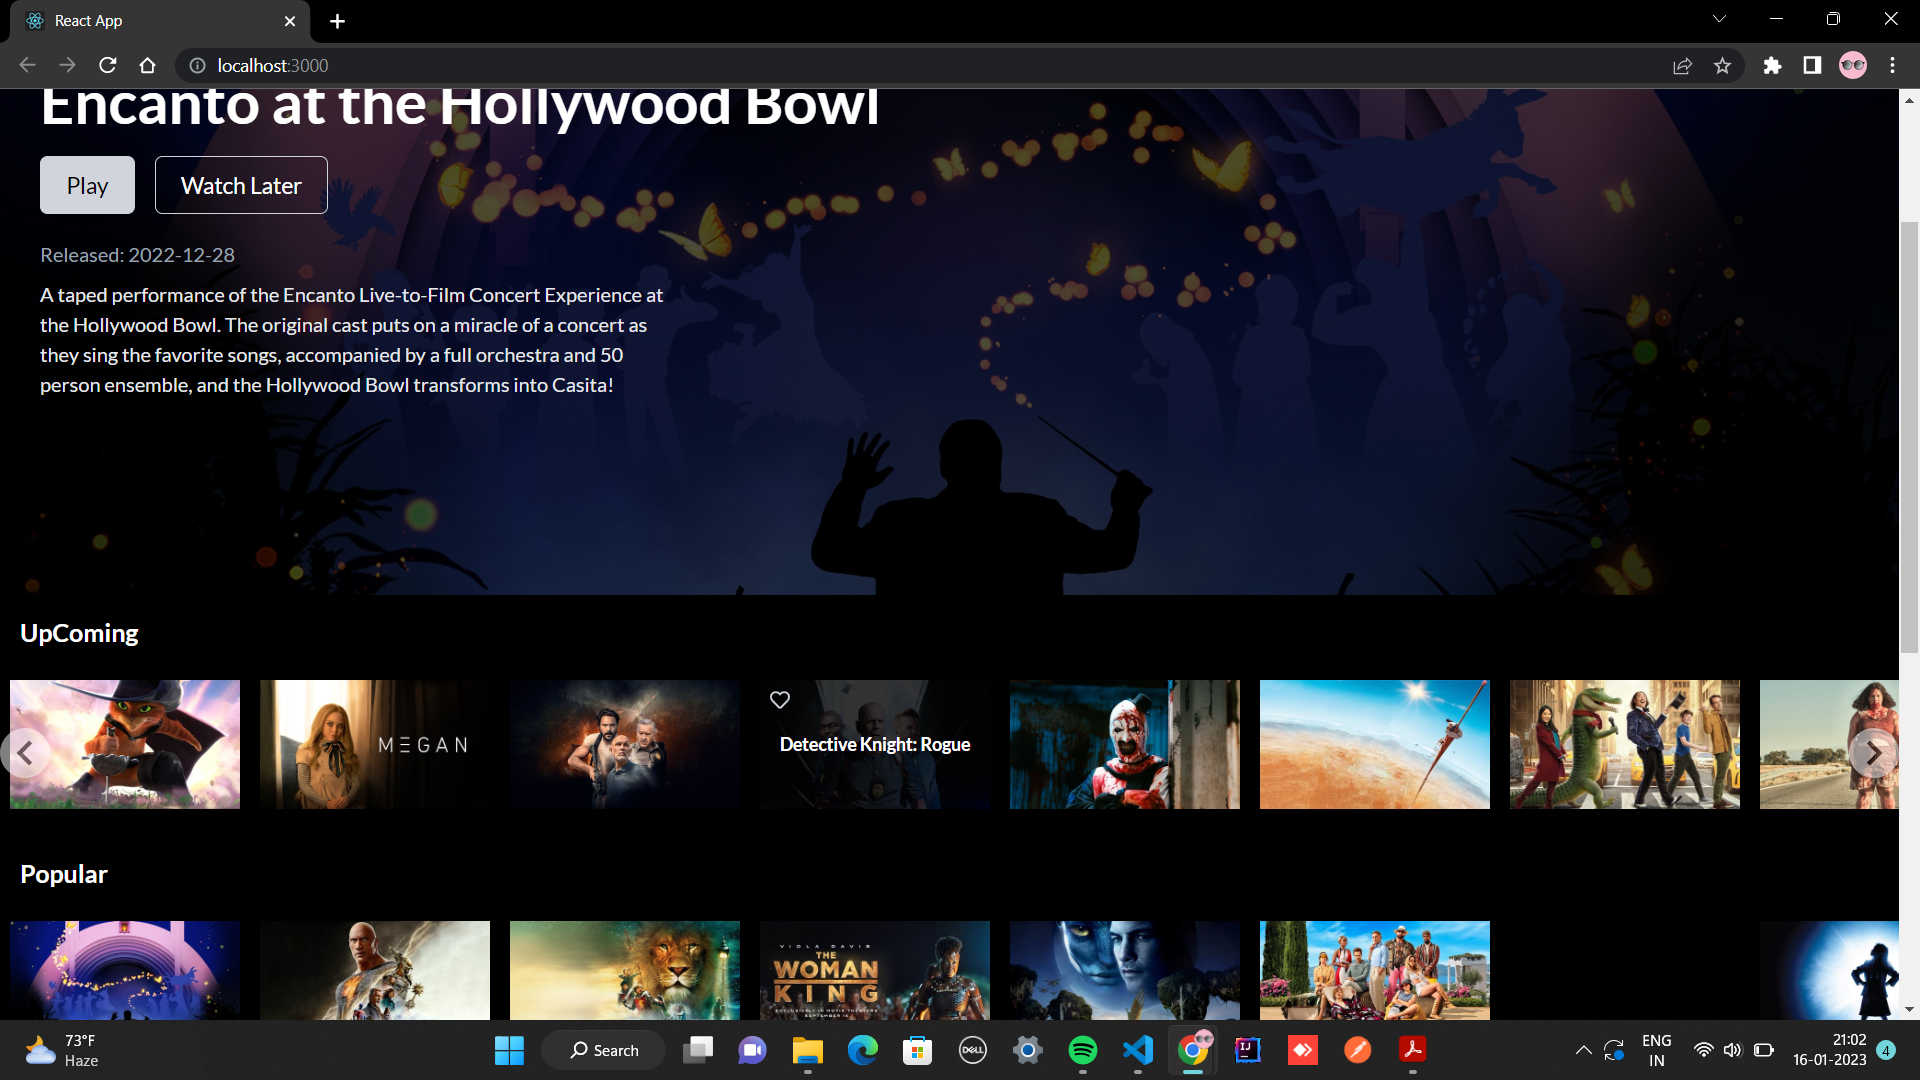The image size is (1920, 1080).
Task: Click the reload page icon
Action: click(107, 65)
